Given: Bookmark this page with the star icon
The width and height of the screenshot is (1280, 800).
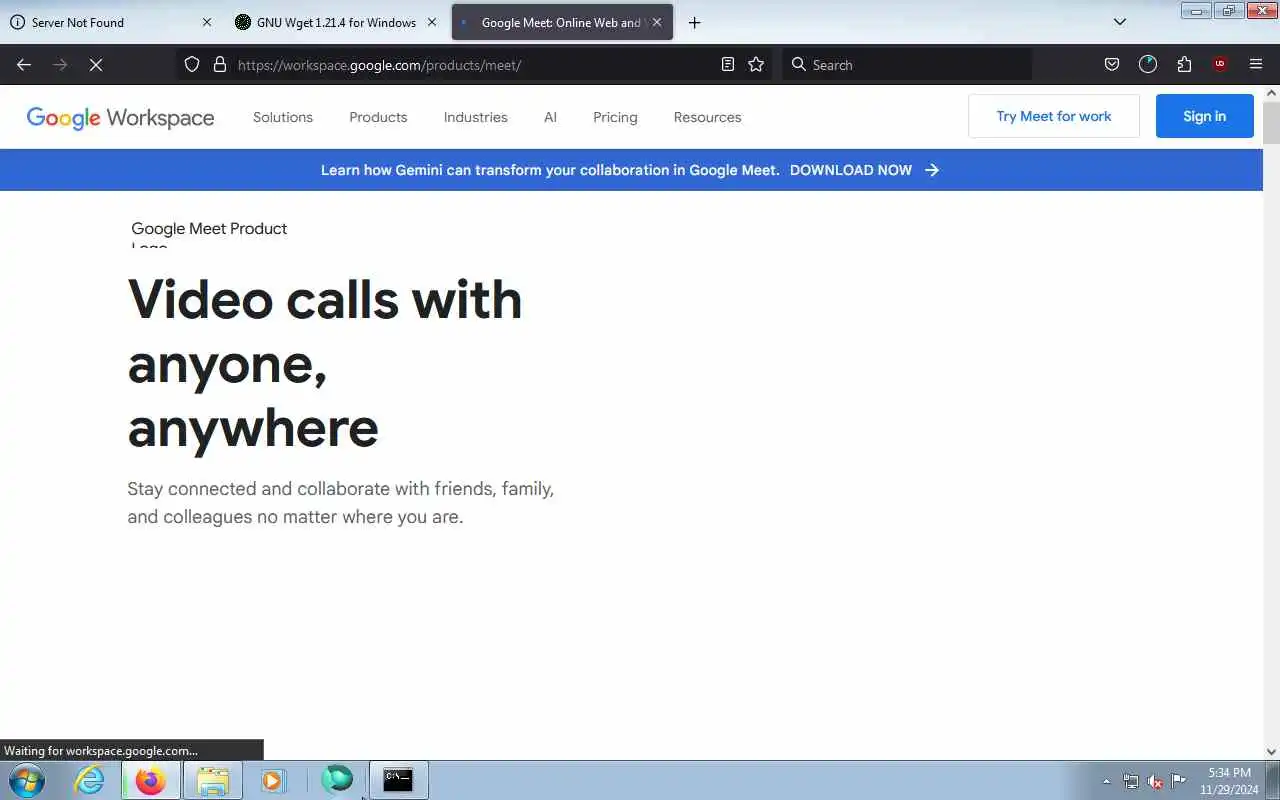Looking at the screenshot, I should 756,64.
